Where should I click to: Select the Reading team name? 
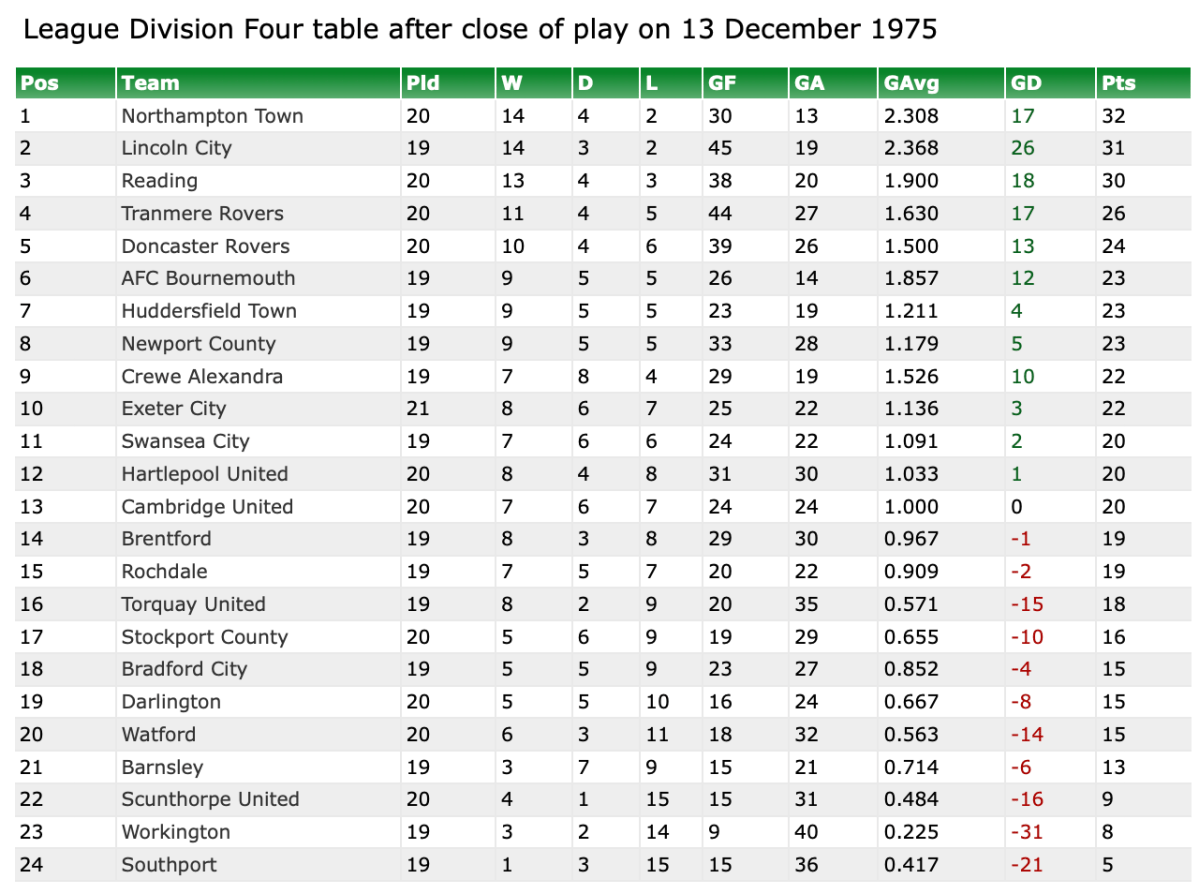(x=159, y=181)
